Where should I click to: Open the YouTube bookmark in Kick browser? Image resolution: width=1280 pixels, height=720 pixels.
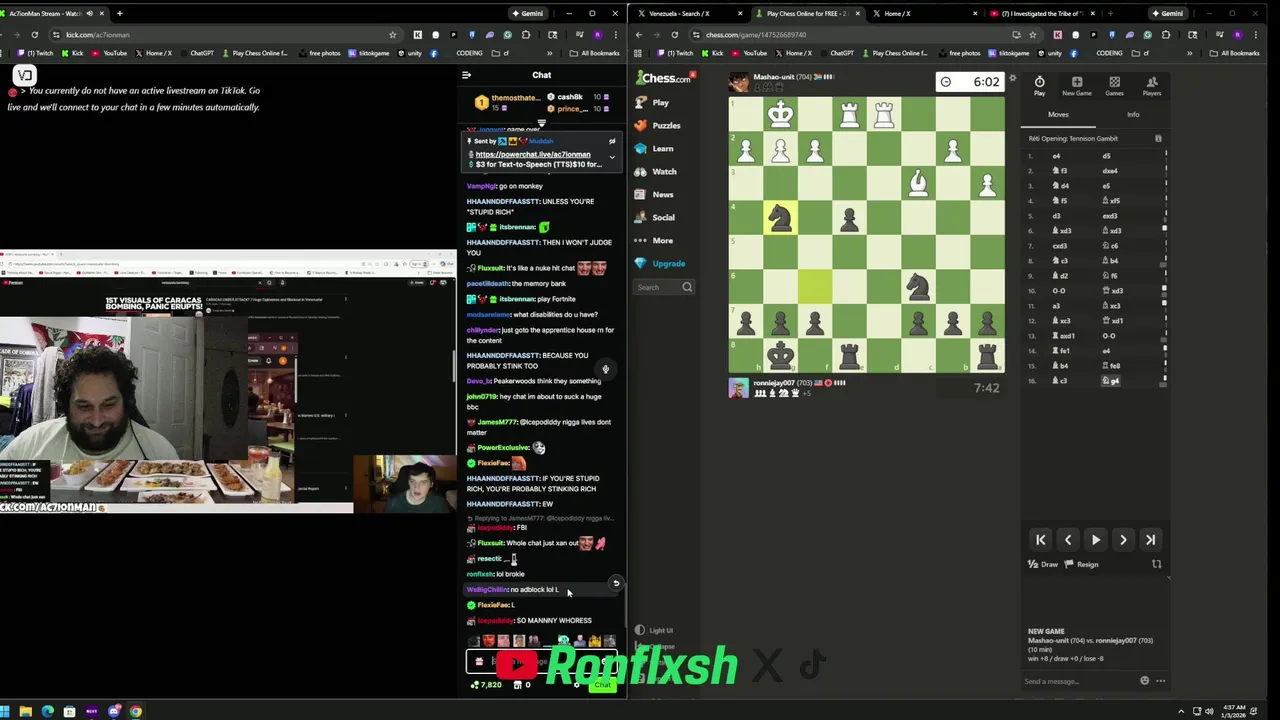(x=110, y=53)
